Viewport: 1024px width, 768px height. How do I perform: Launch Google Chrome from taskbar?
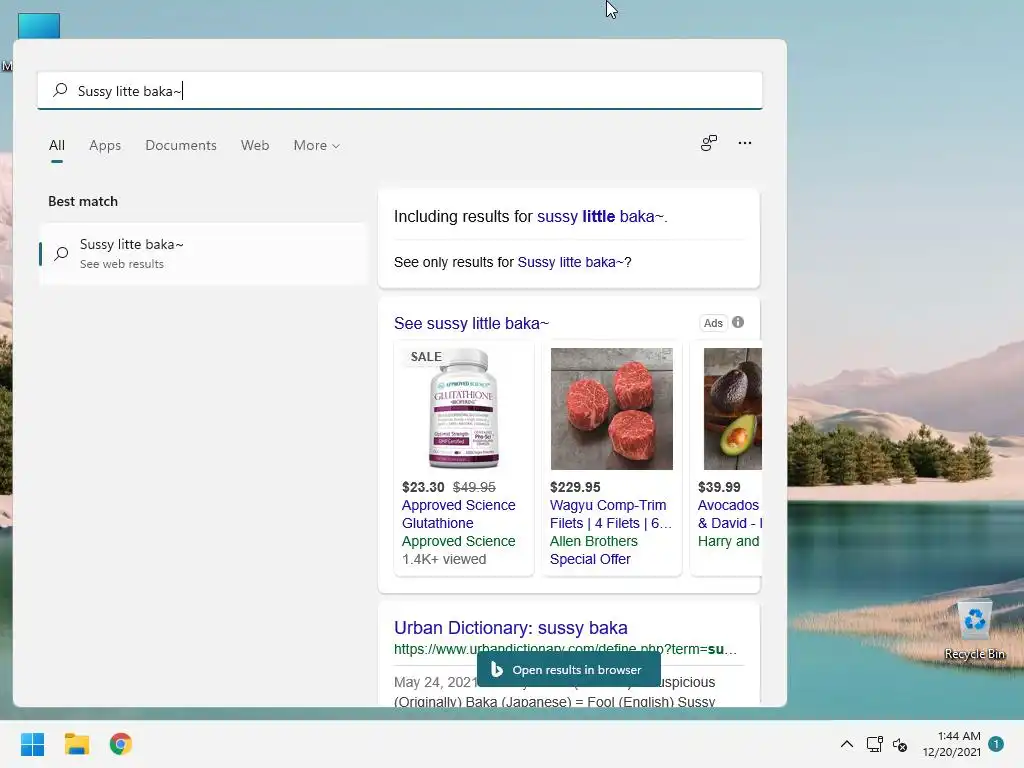coord(121,744)
